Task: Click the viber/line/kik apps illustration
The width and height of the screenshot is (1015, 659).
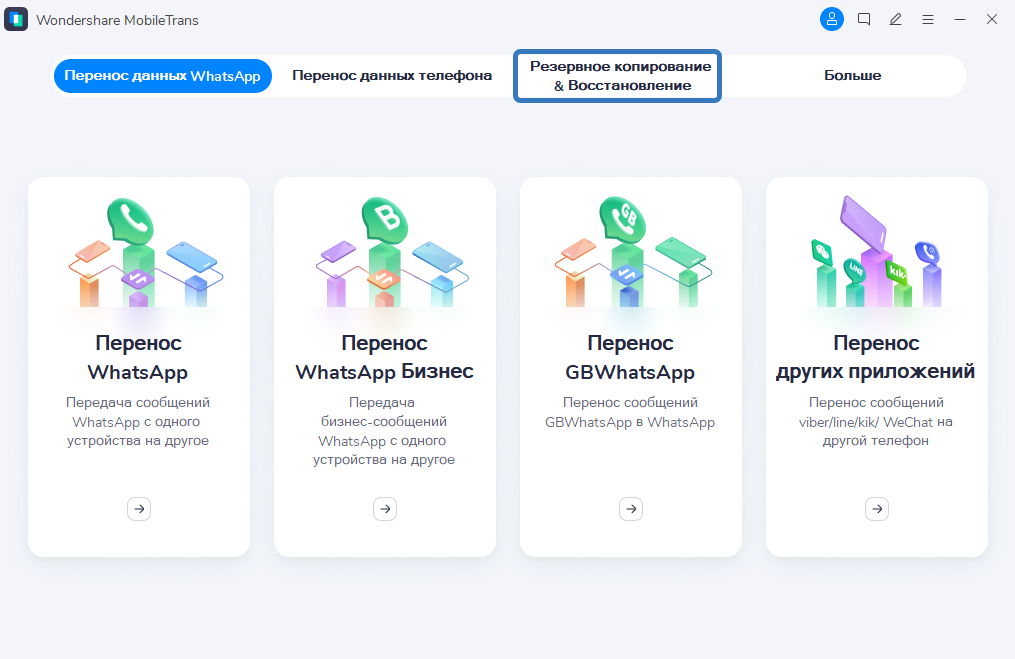Action: 876,251
